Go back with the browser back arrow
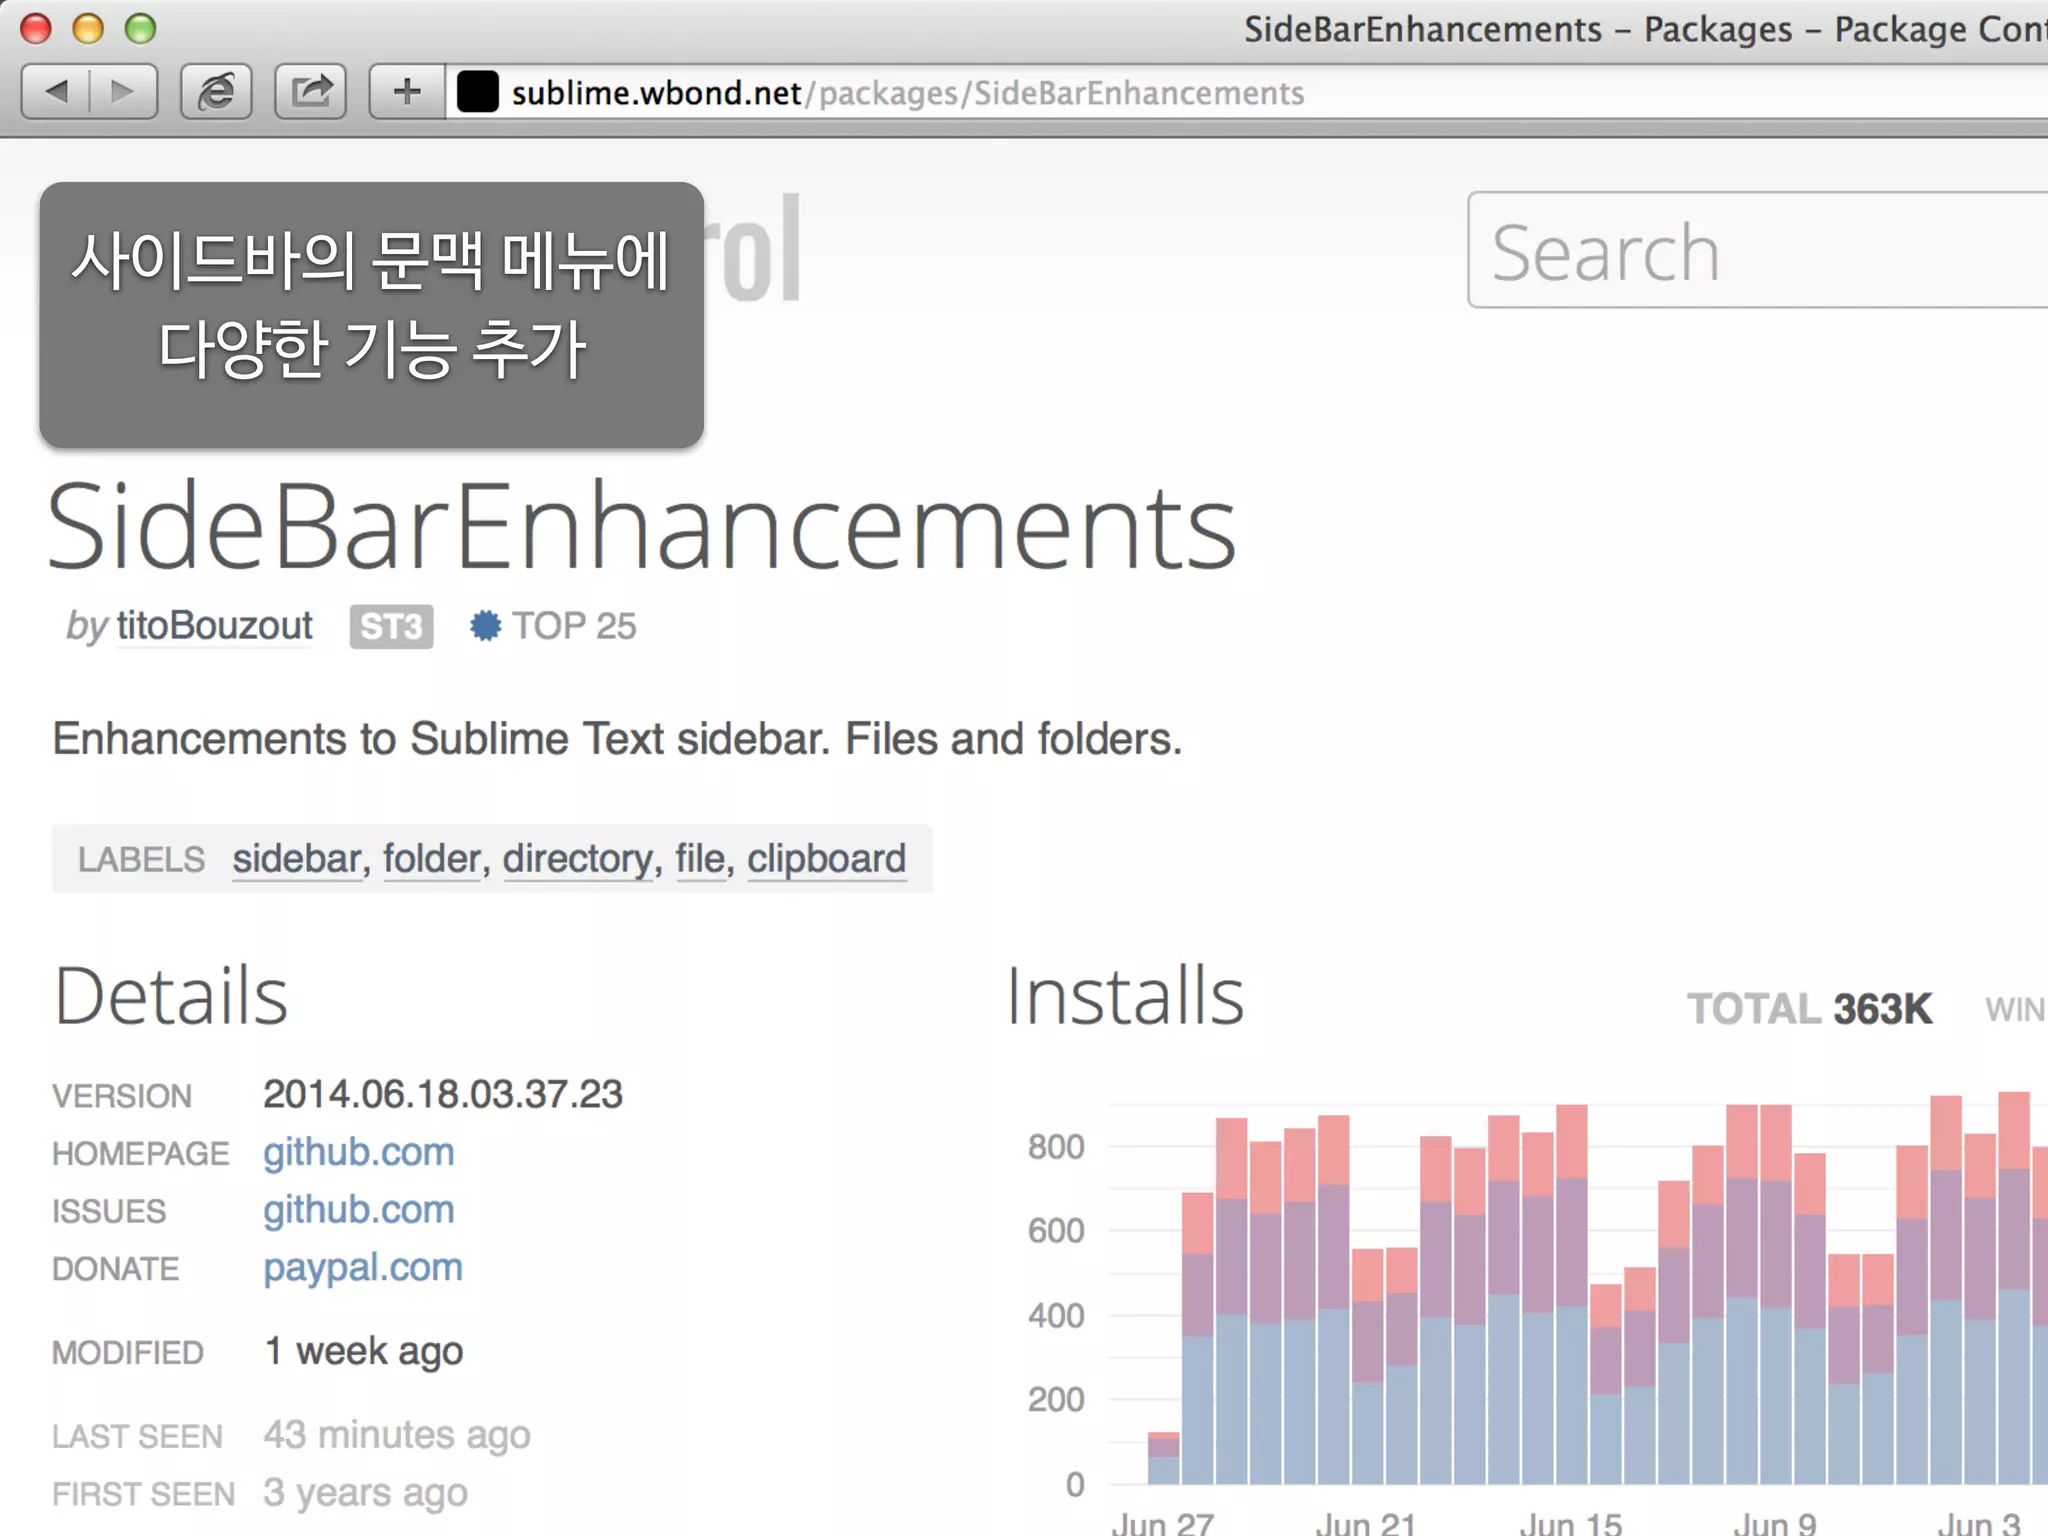2048x1536 pixels. coord(56,92)
